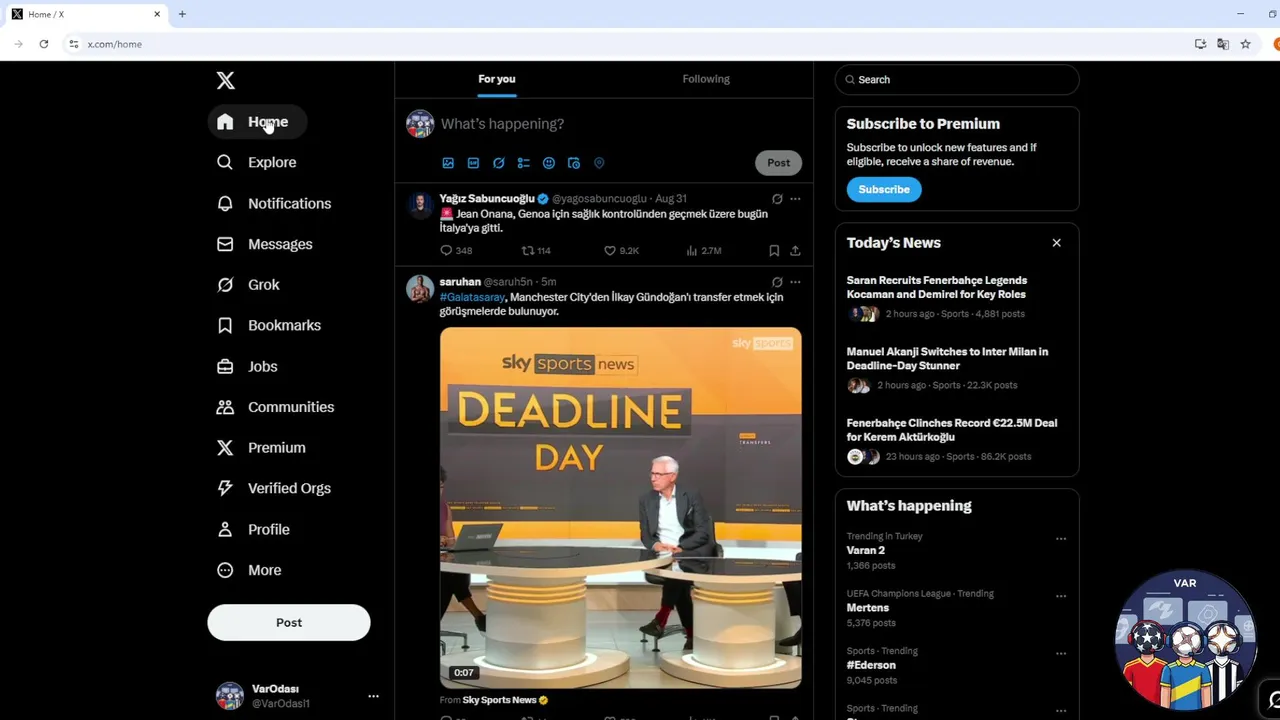The width and height of the screenshot is (1280, 720).
Task: Open Grok explain on Yağız Sabuncuoğlu's post
Action: [x=777, y=199]
